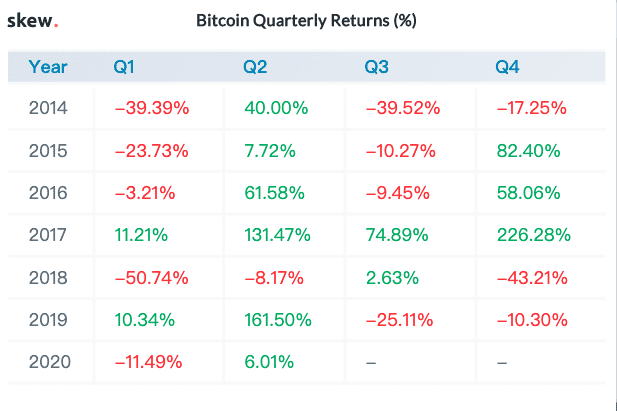Click the 2015 Q4 value 82.40%
617x411 pixels.
(x=528, y=151)
